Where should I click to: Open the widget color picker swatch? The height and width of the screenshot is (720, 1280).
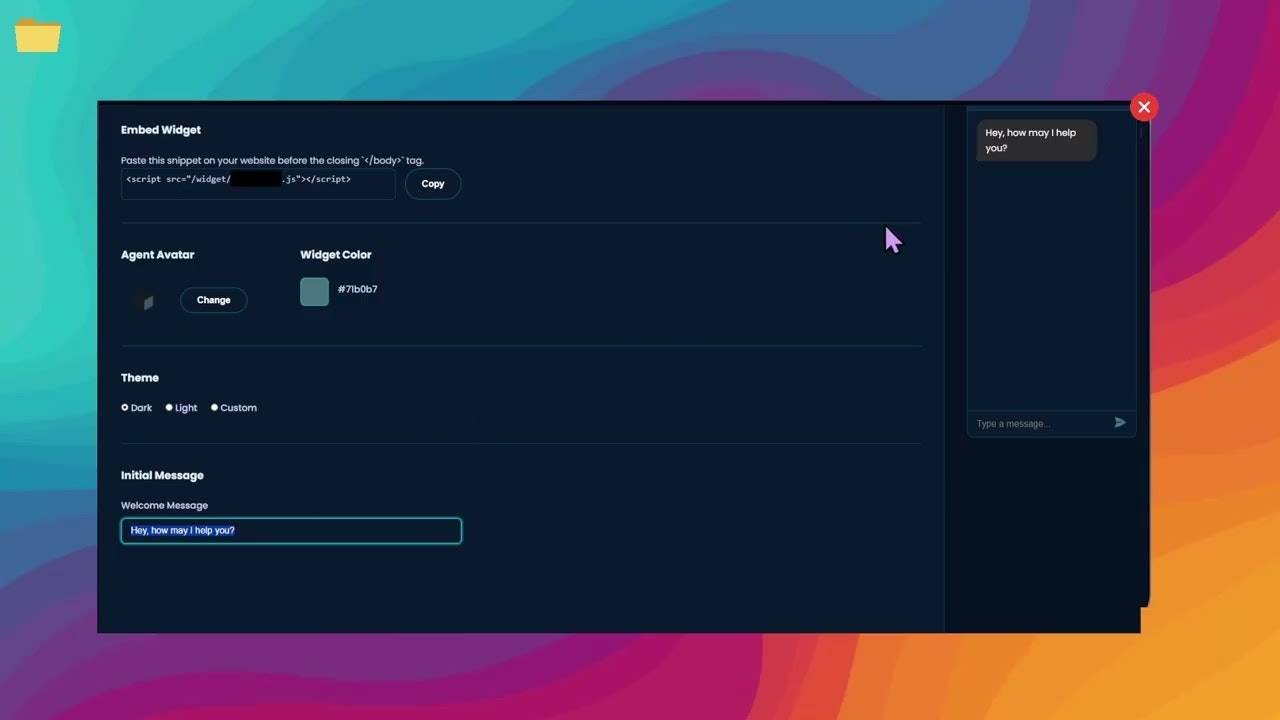coord(314,291)
